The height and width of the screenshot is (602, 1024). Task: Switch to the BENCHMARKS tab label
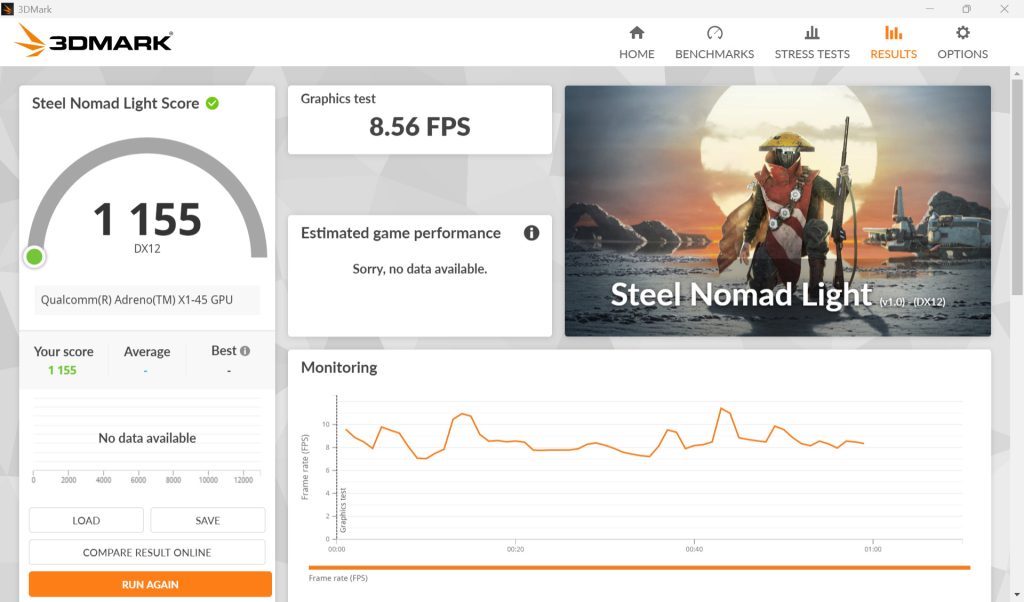[x=714, y=54]
